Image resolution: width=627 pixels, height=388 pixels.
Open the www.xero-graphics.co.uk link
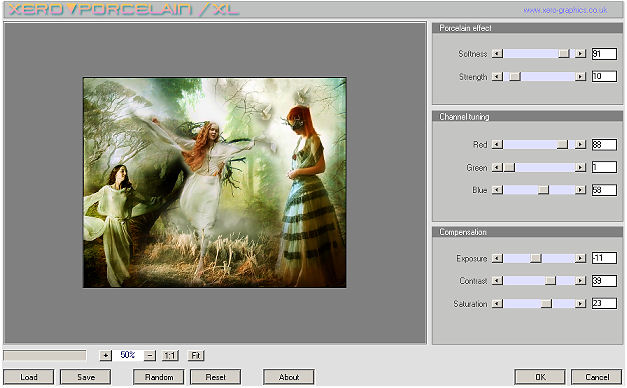pos(565,10)
